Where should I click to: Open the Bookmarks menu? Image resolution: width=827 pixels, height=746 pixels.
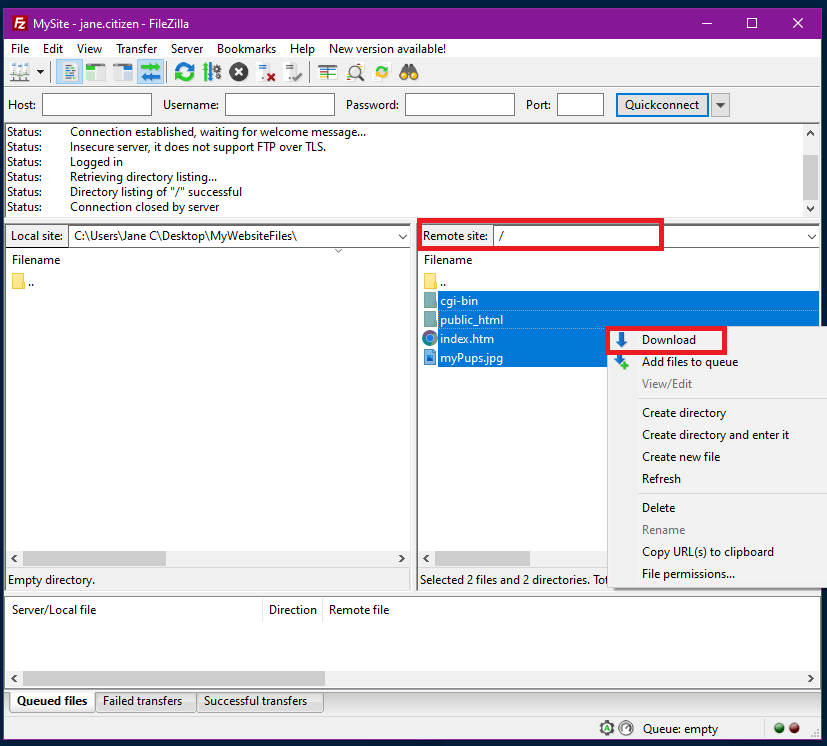coord(246,48)
